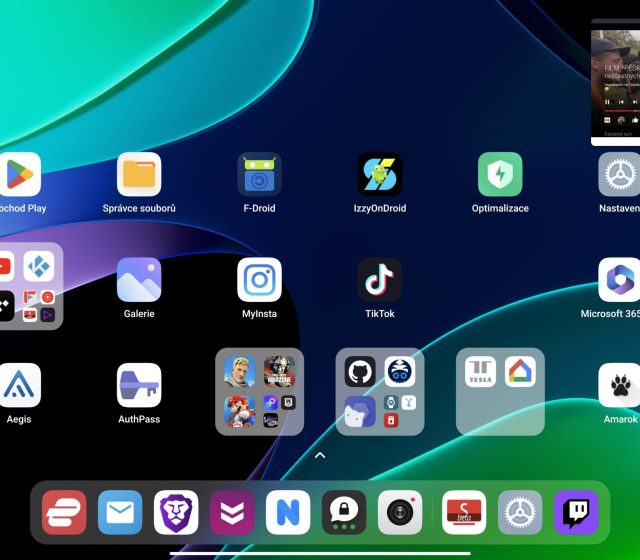Open the folder with Tesla and Google Home
This screenshot has height=560, width=640.
(500, 391)
